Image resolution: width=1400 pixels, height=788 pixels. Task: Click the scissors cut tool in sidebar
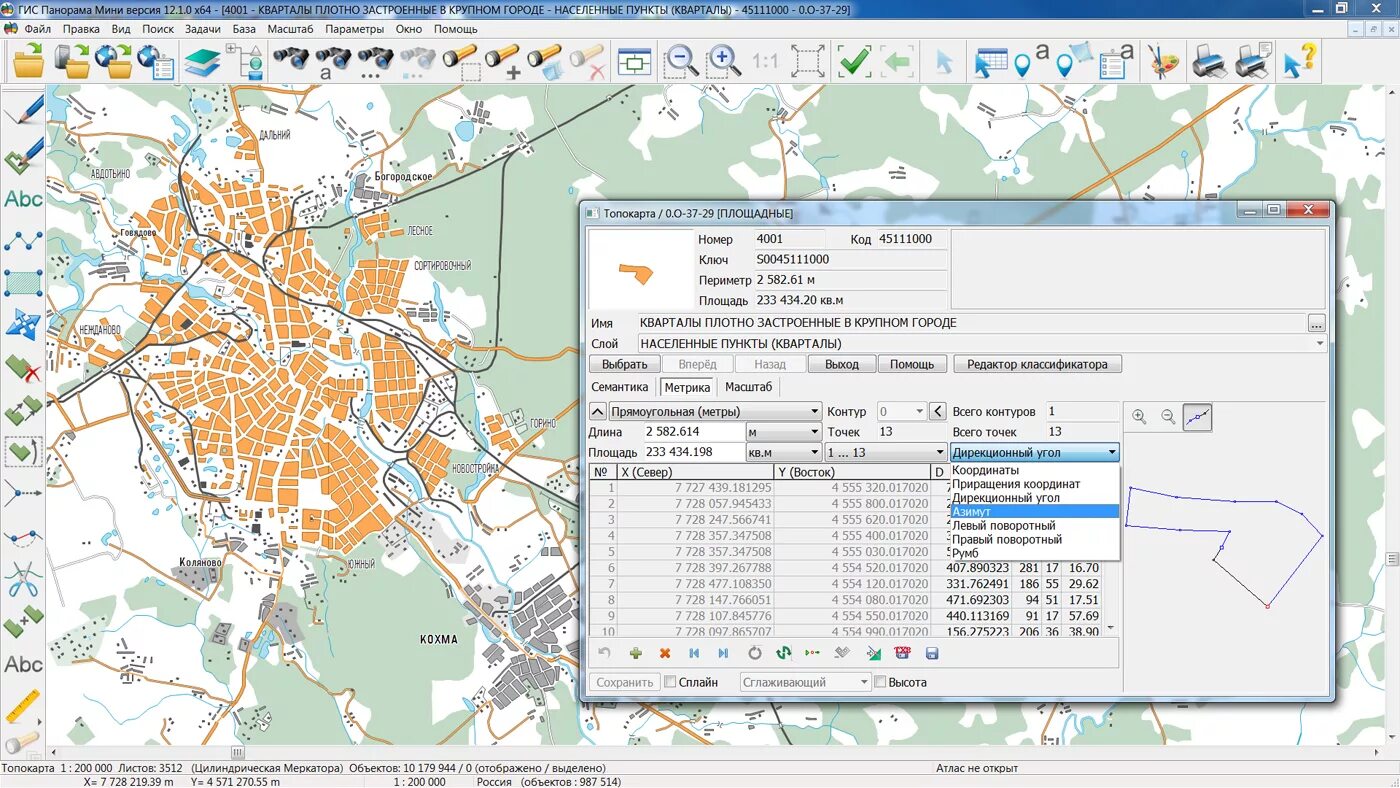coord(23,579)
